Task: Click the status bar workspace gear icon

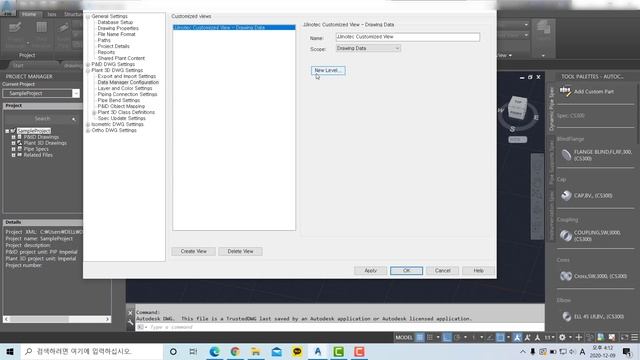Action: coord(562,337)
